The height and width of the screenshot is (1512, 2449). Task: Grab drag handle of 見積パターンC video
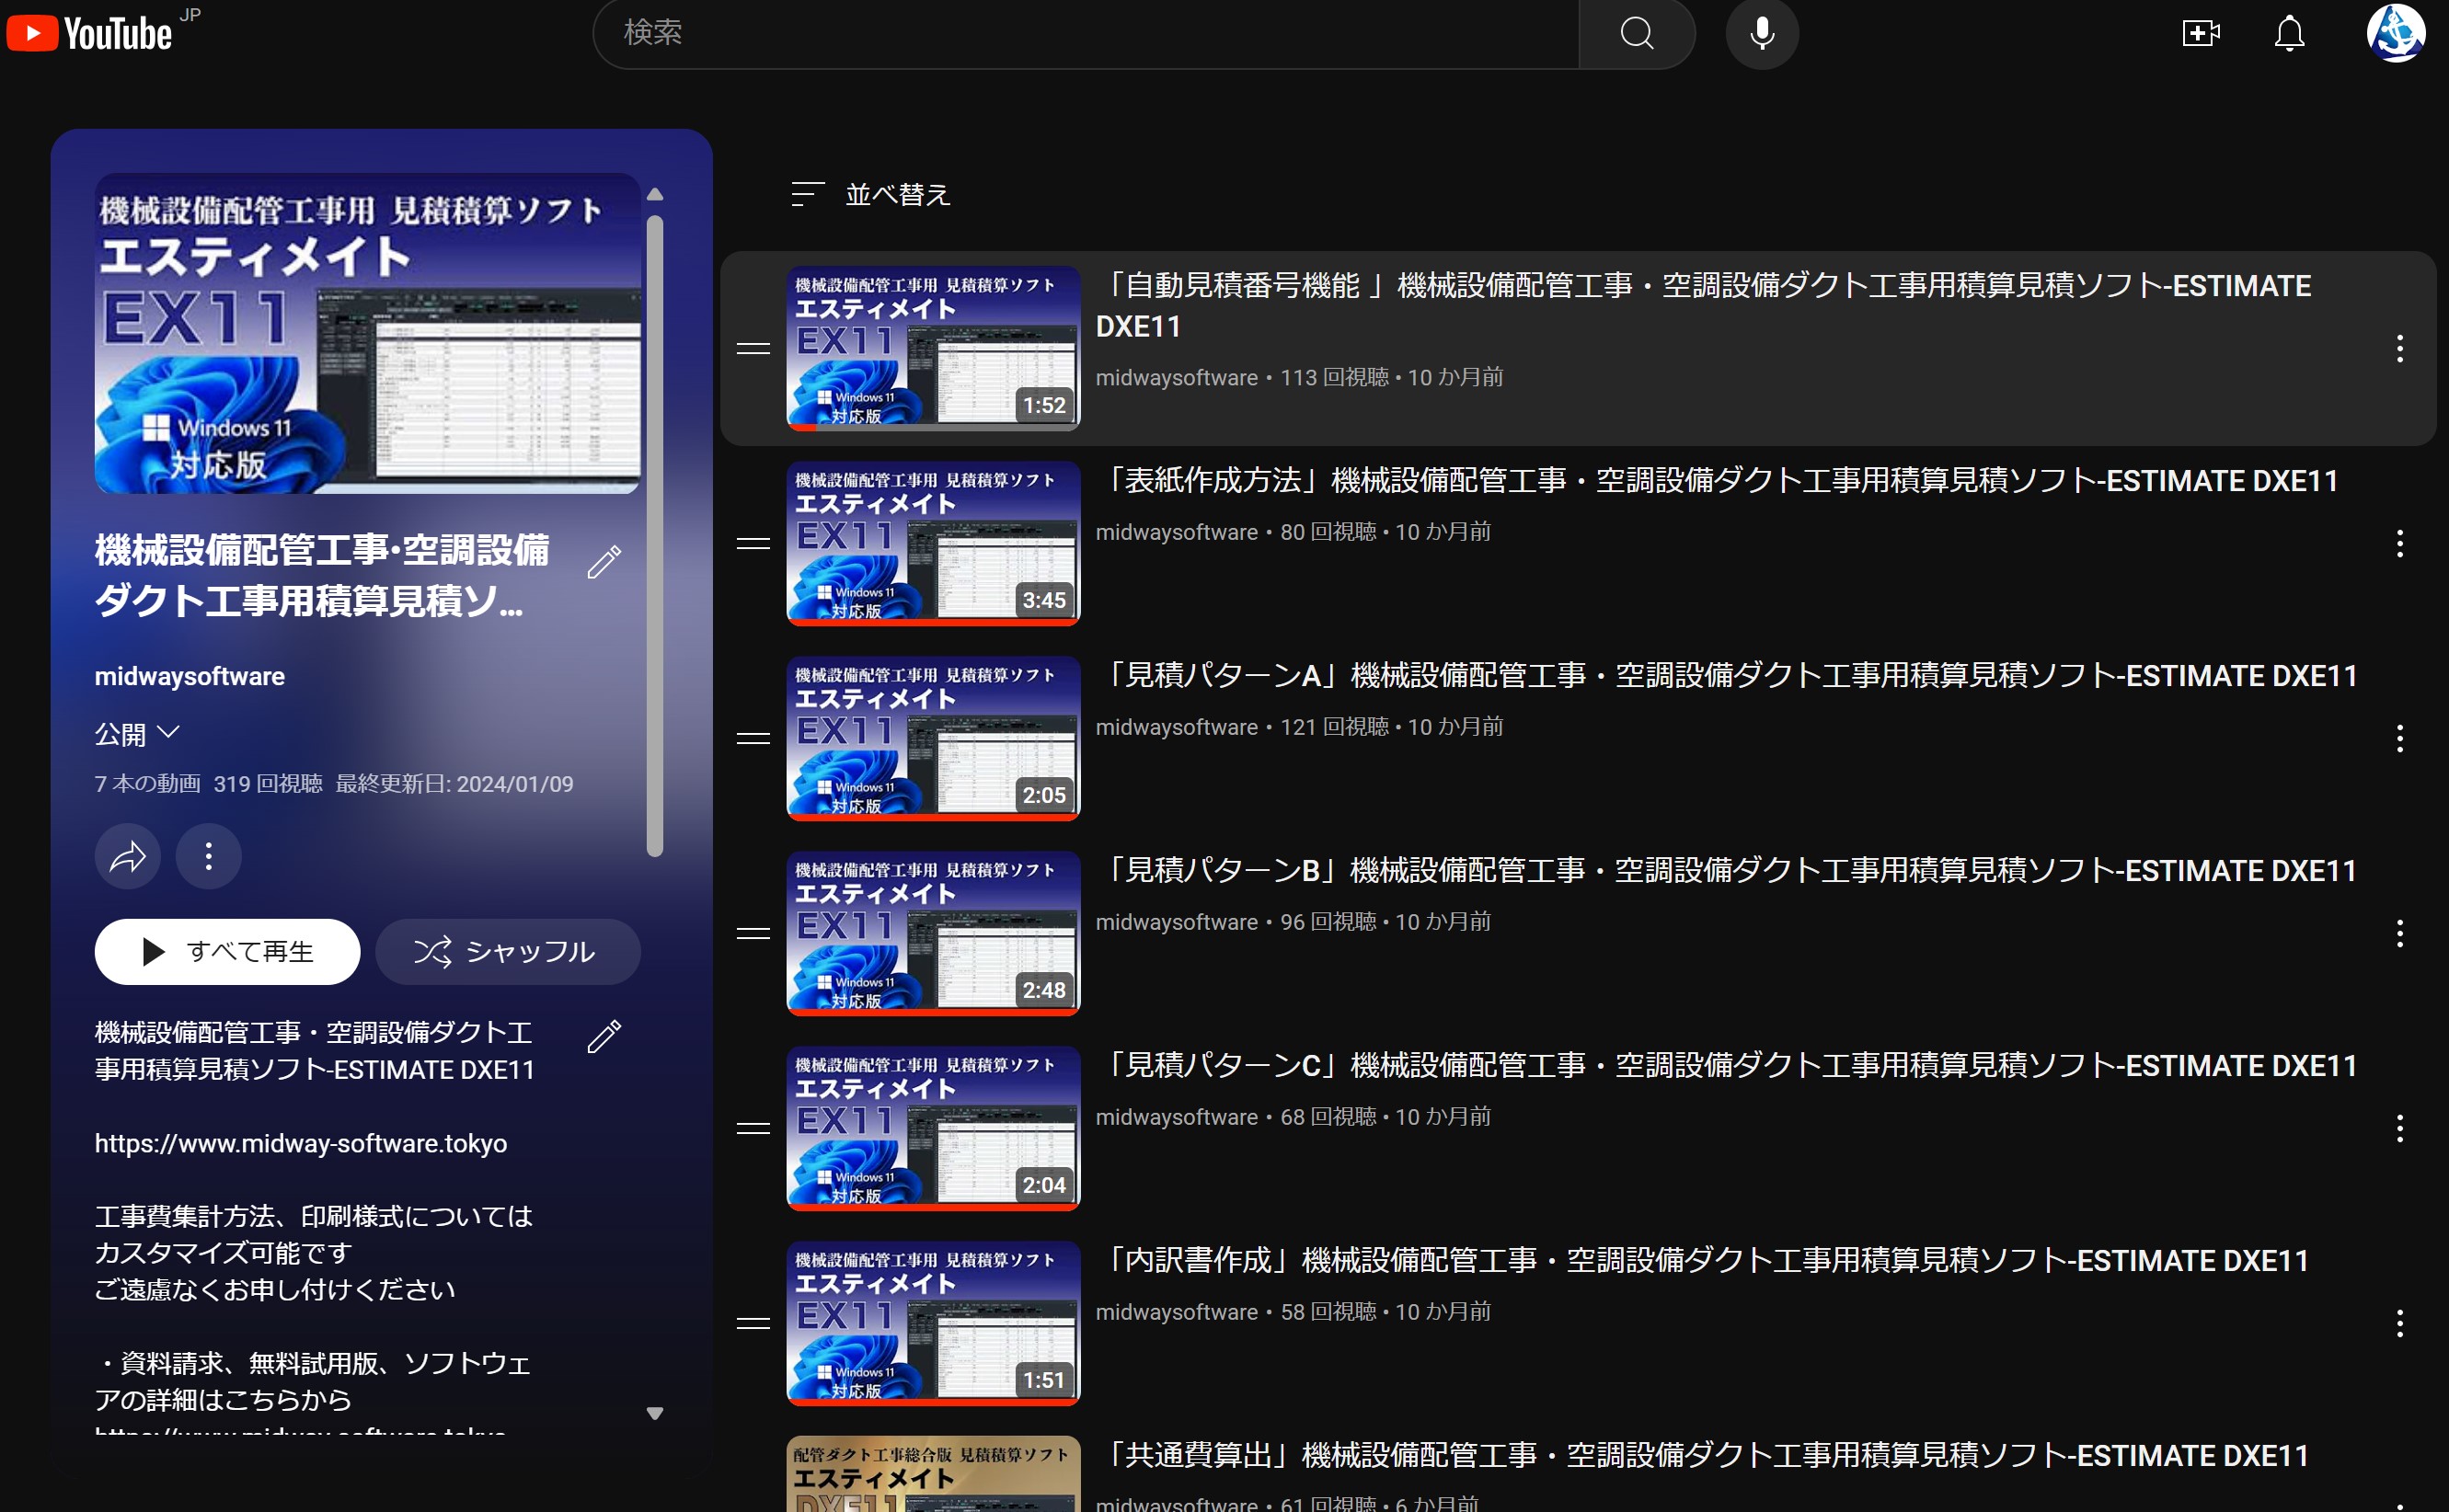753,1129
